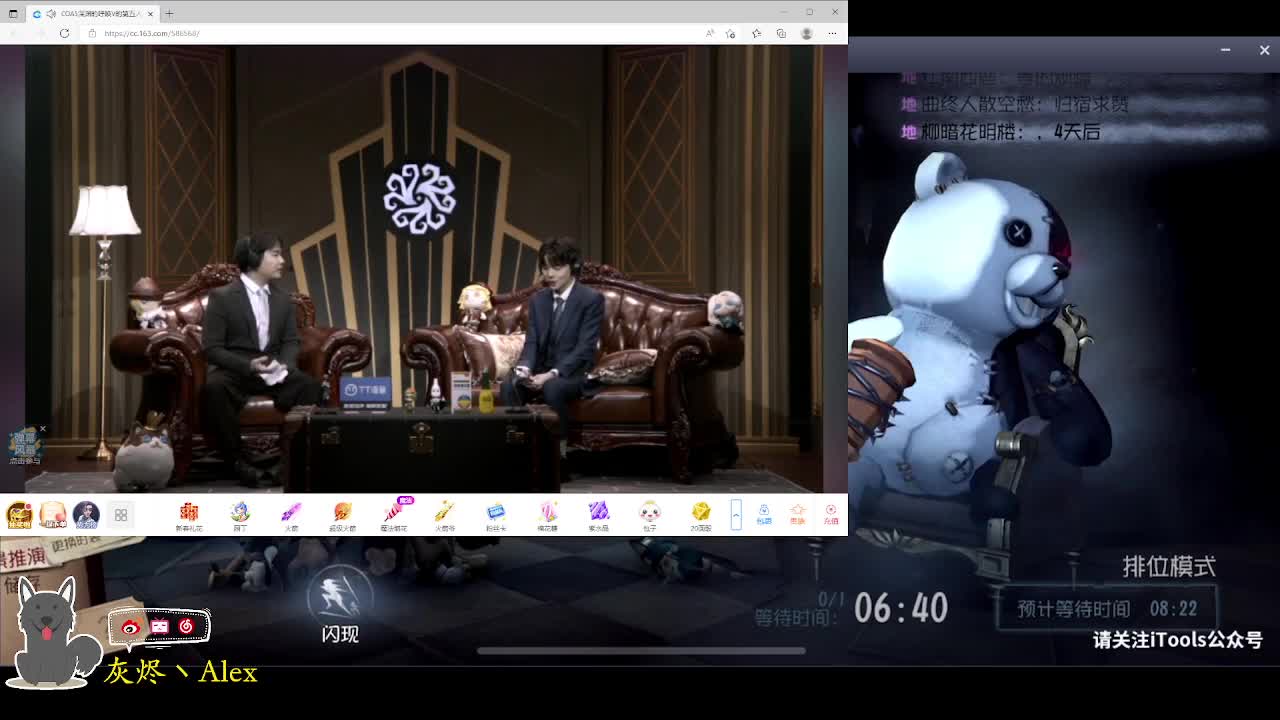
Task: Click the NetEase Music icon in streamer badge
Action: pos(186,627)
